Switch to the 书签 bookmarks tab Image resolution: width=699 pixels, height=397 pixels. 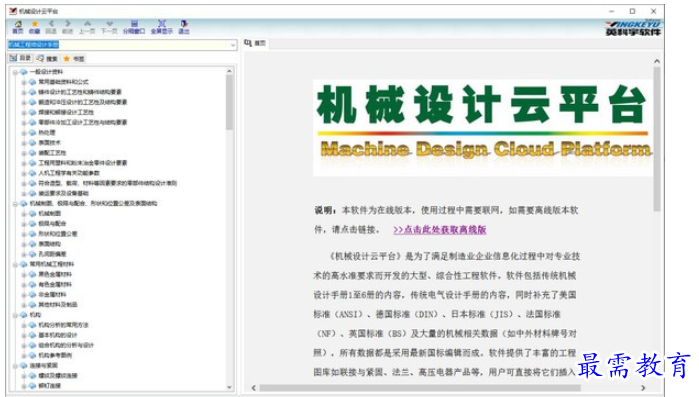click(x=74, y=58)
